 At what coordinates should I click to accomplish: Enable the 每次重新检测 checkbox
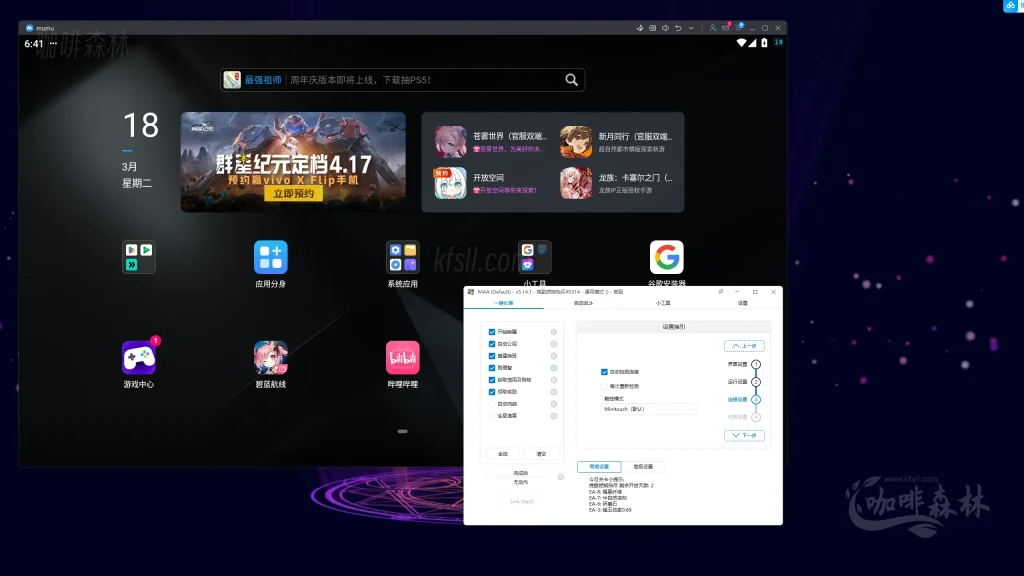coord(604,385)
